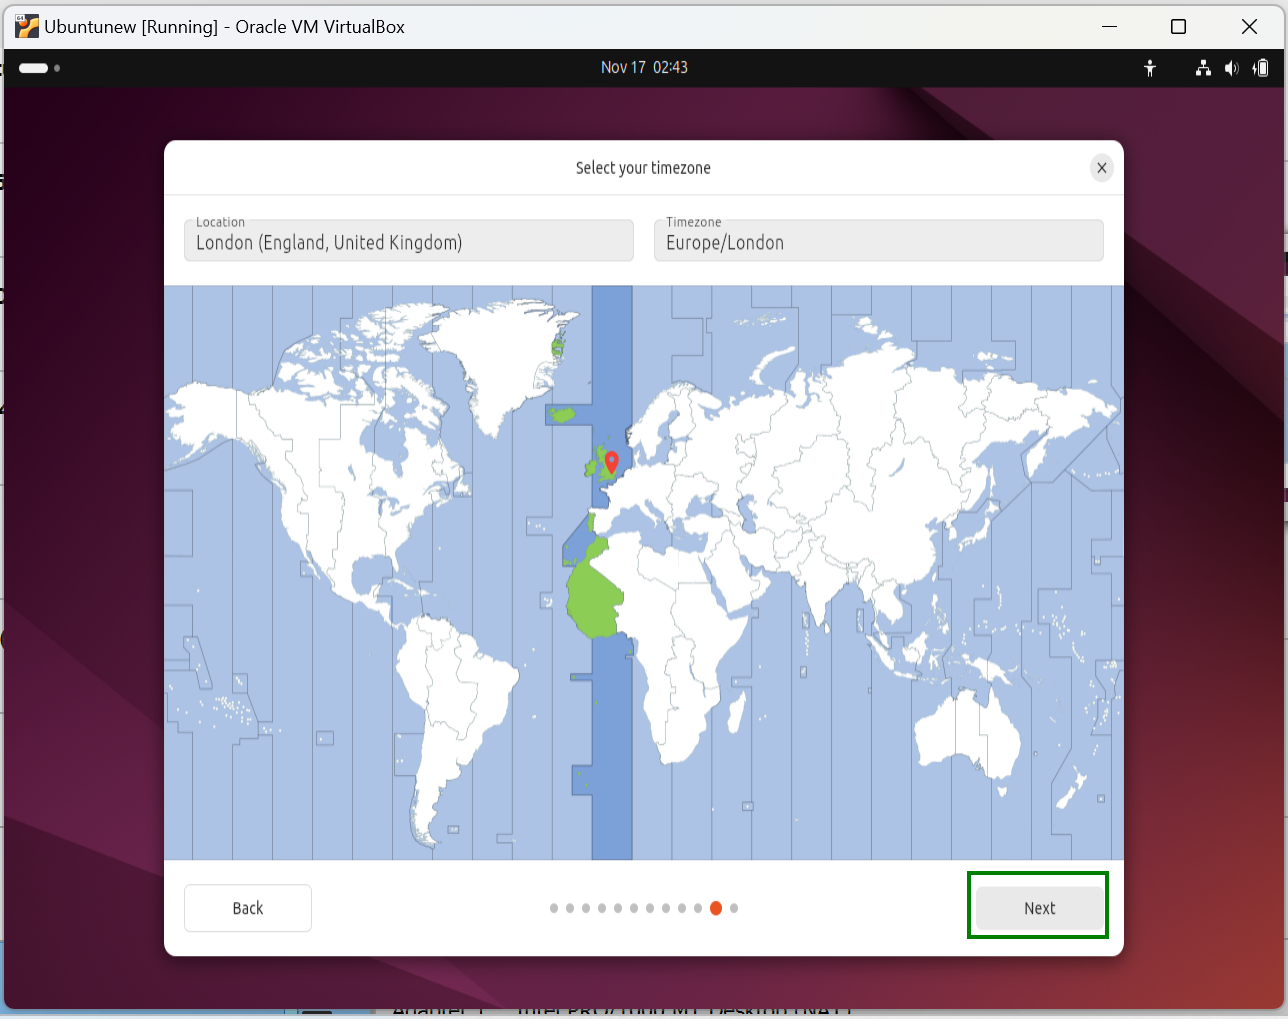Minimize the VirtualBox window
1288x1019 pixels.
1109,27
